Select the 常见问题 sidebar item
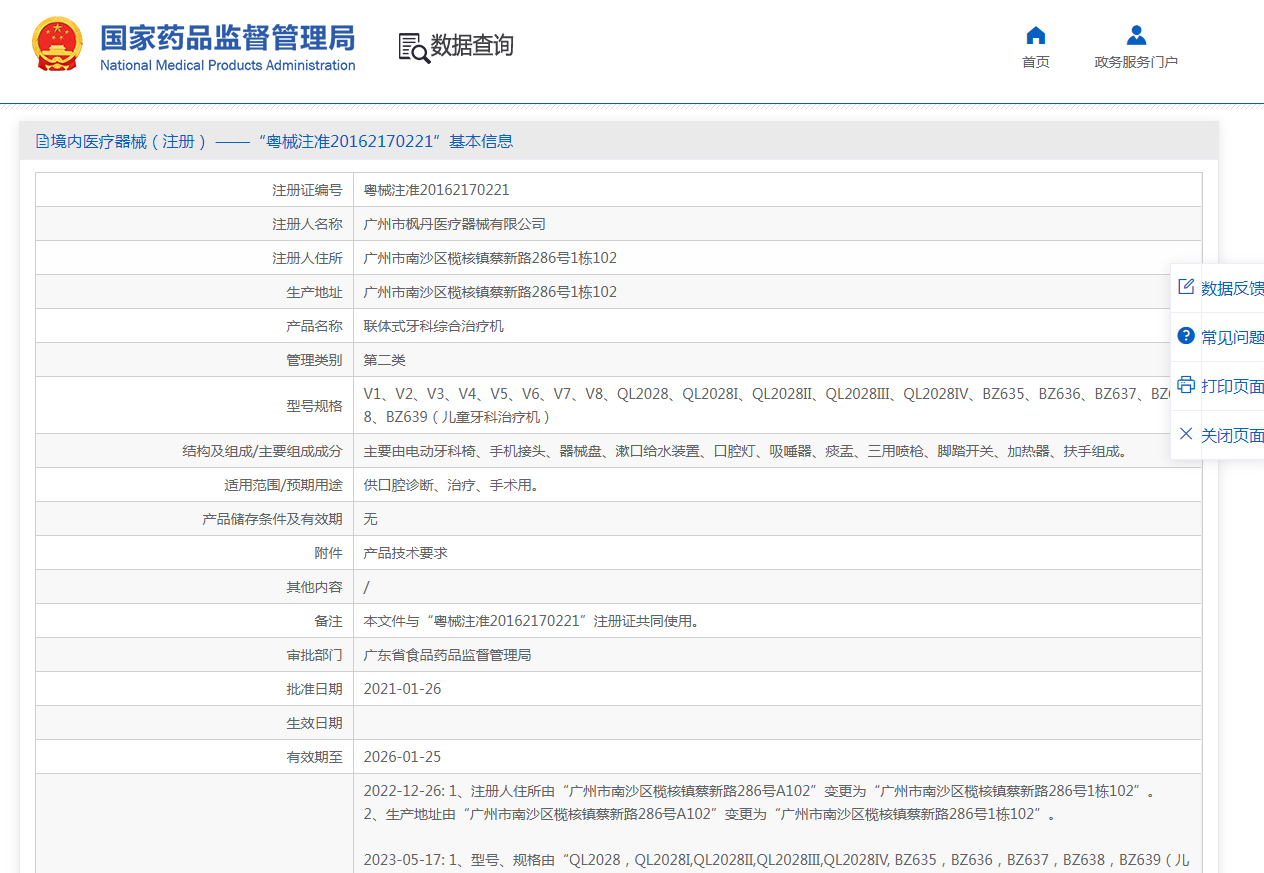1264x873 pixels. (1232, 337)
